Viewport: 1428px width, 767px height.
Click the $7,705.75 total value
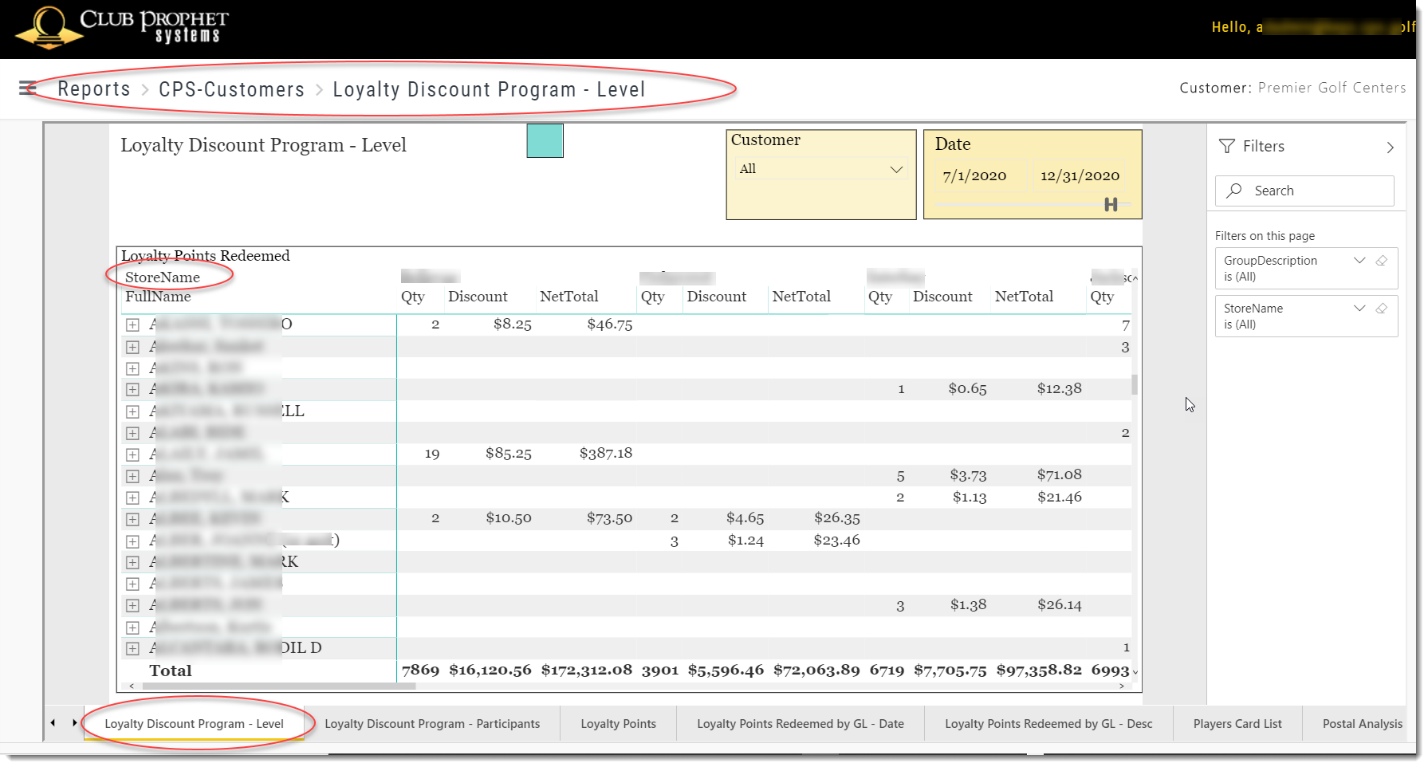pyautogui.click(x=949, y=670)
